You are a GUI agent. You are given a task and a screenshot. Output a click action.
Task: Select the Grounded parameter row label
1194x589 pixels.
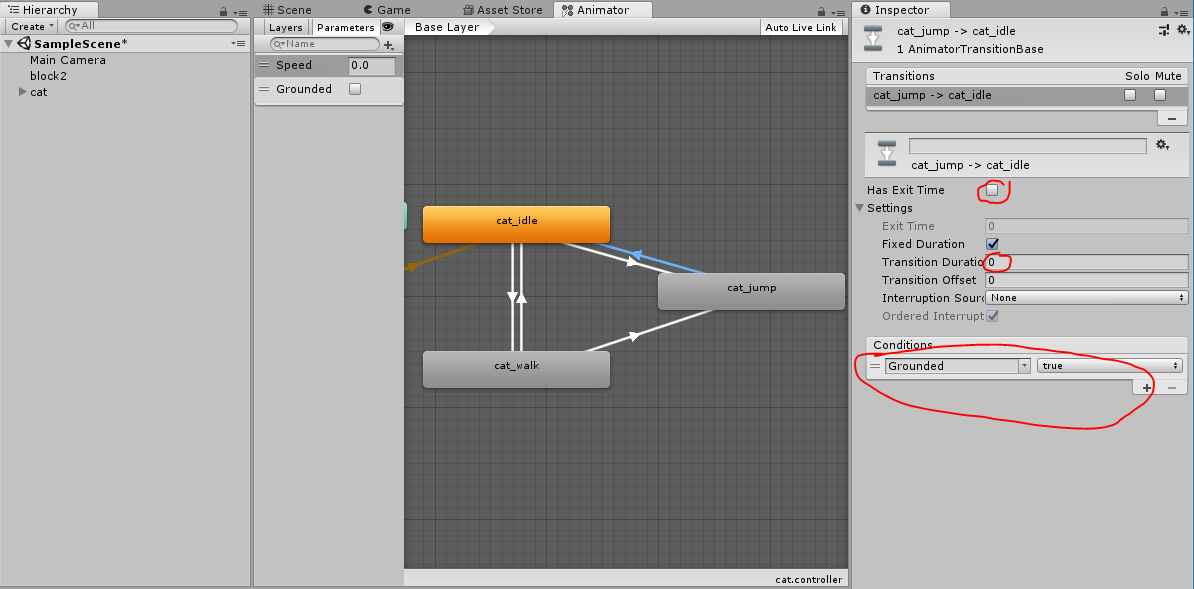[304, 89]
